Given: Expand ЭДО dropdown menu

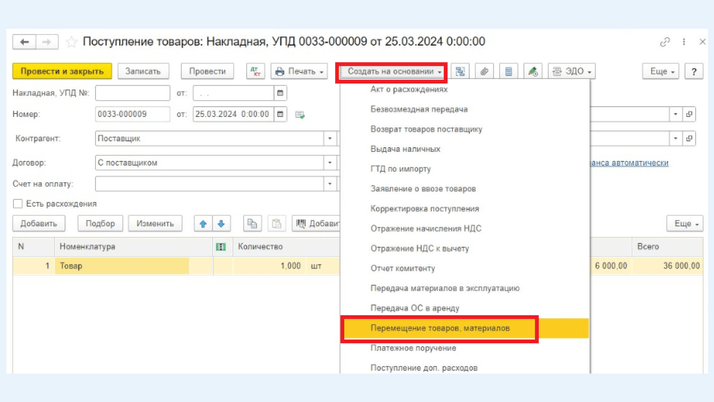Looking at the screenshot, I should pyautogui.click(x=572, y=71).
